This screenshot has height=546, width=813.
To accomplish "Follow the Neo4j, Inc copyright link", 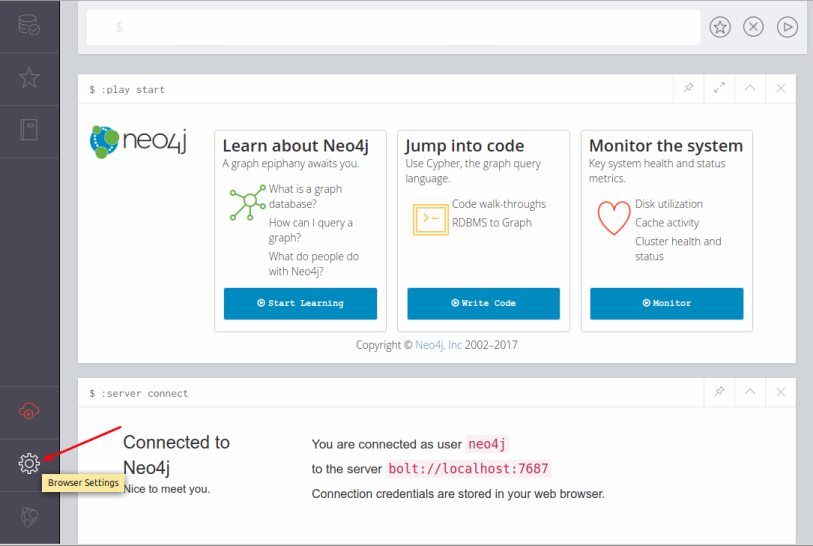I will [x=439, y=345].
